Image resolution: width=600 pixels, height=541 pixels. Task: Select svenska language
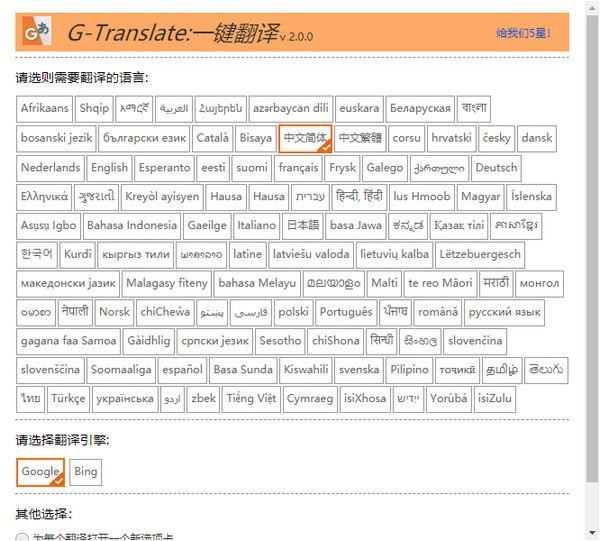point(359,371)
